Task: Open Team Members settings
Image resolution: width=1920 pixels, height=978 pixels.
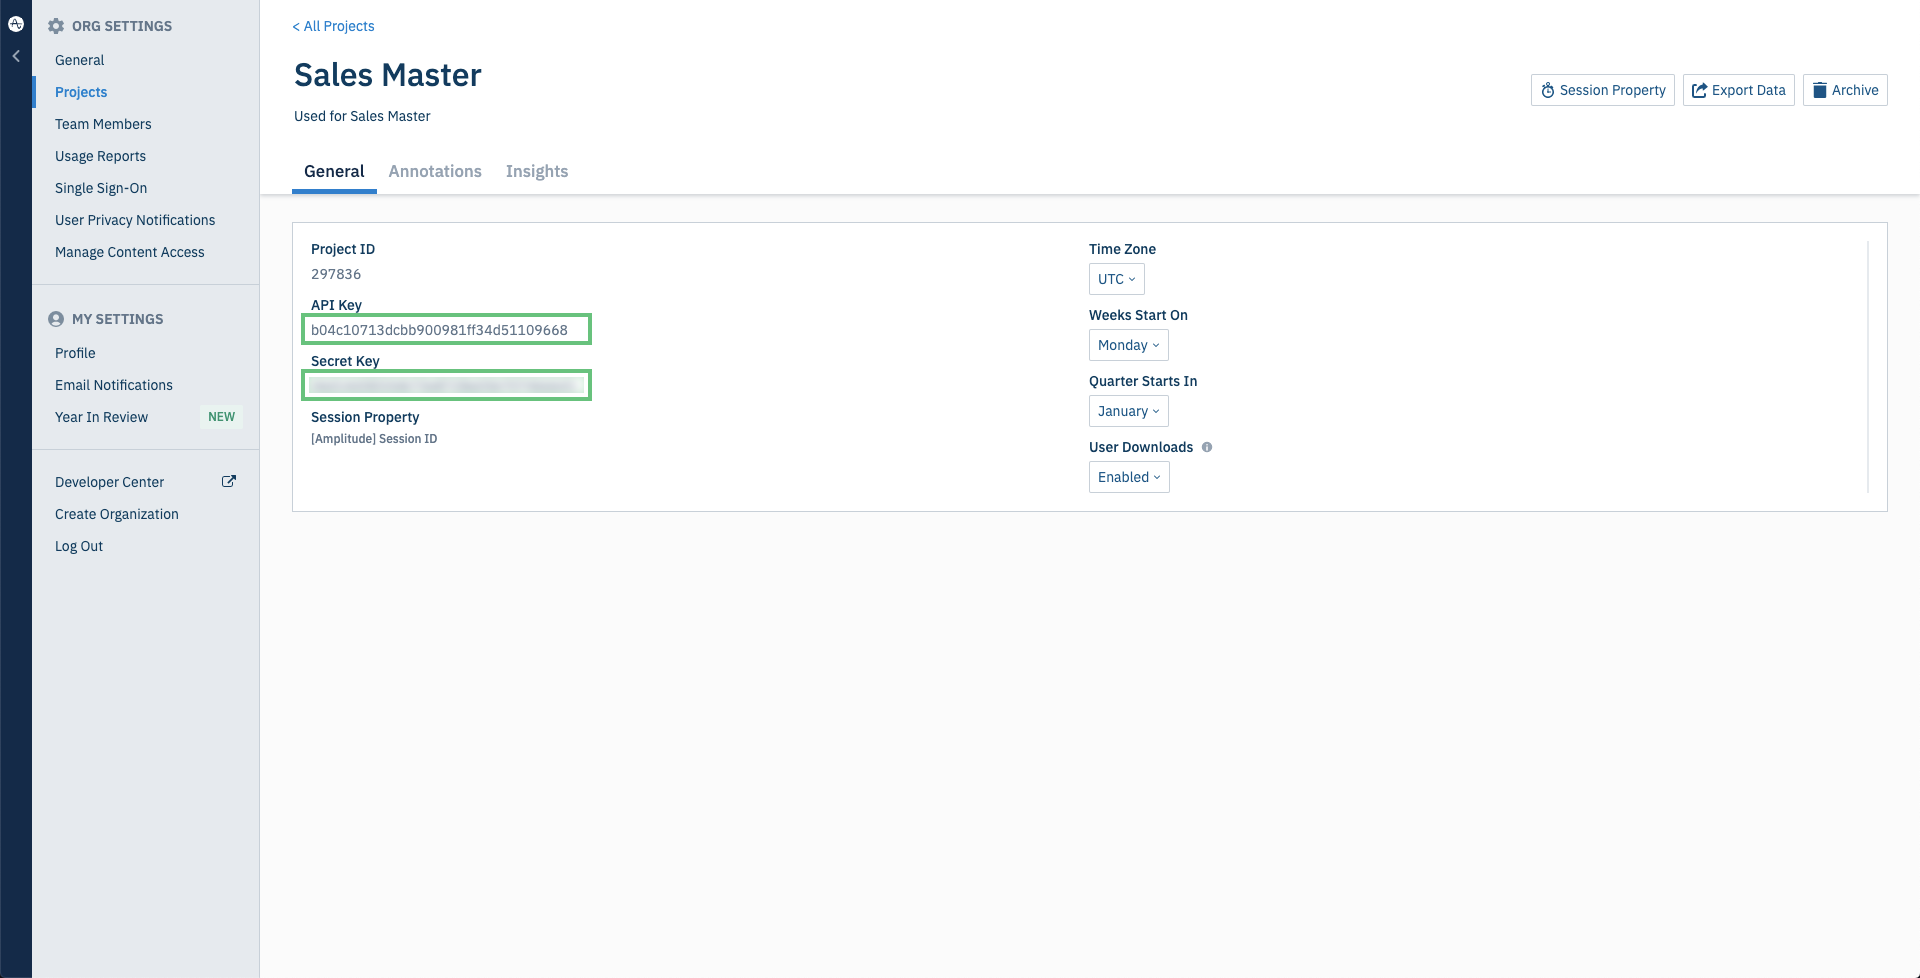Action: pos(103,124)
